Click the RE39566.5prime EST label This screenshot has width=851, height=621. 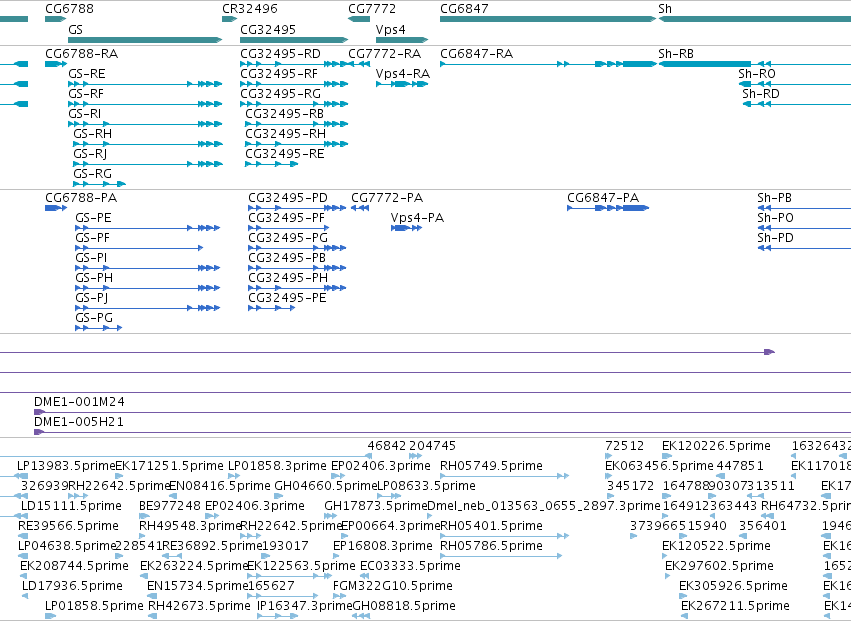point(68,526)
